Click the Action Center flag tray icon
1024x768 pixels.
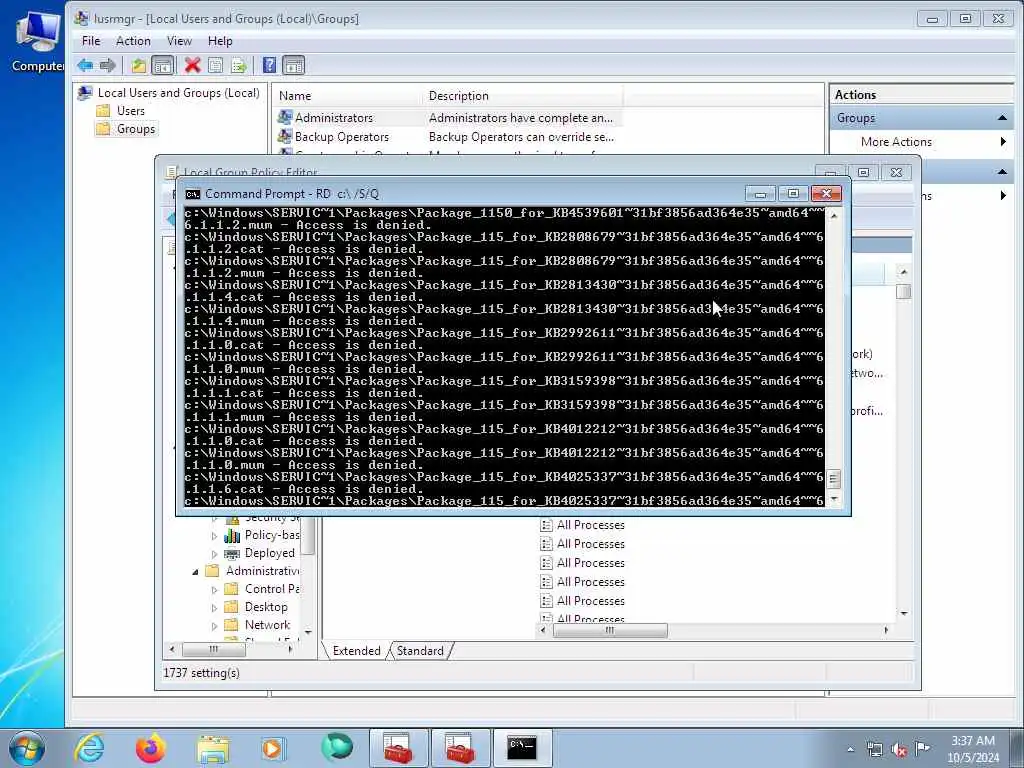(922, 748)
